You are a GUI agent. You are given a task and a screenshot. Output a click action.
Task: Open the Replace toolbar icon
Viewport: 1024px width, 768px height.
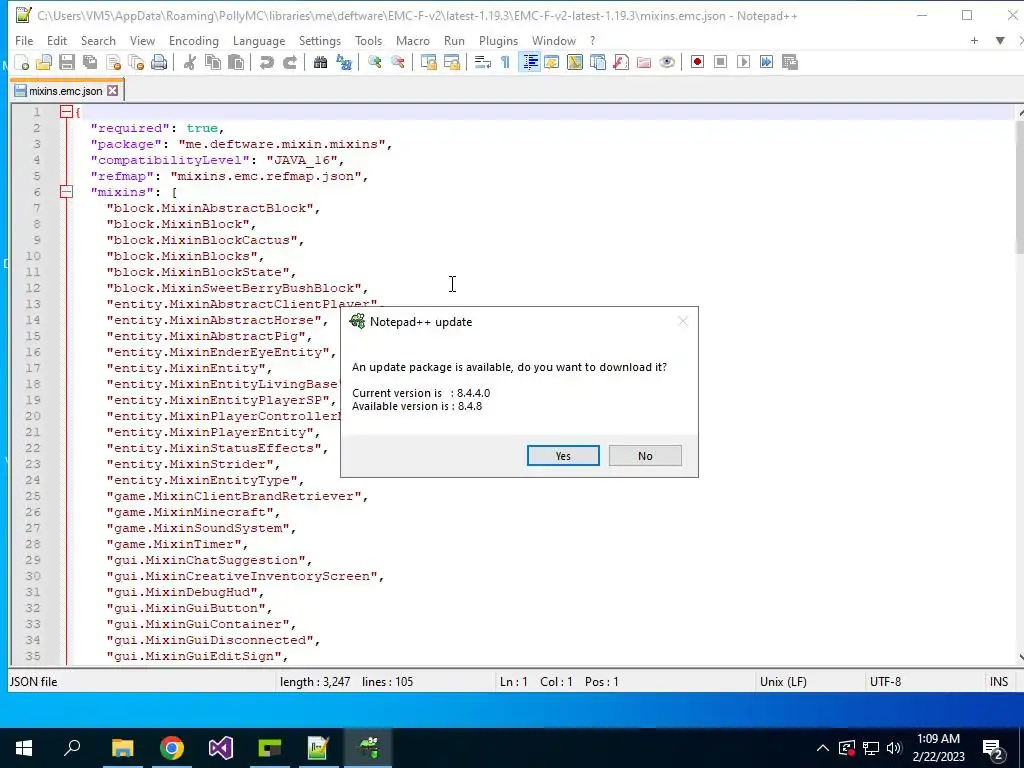[x=344, y=62]
